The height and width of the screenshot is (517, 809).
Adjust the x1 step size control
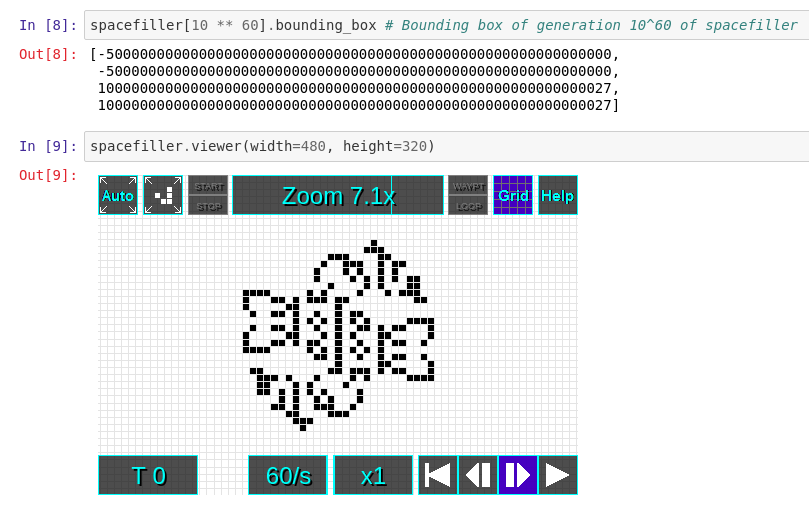(373, 475)
